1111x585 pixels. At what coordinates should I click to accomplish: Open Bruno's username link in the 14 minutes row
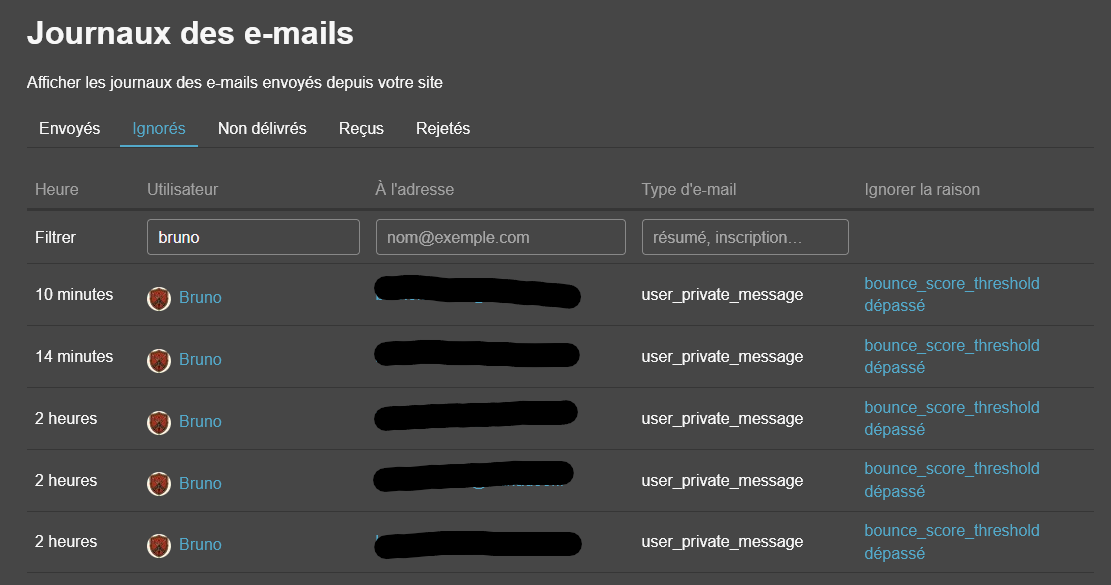(200, 360)
